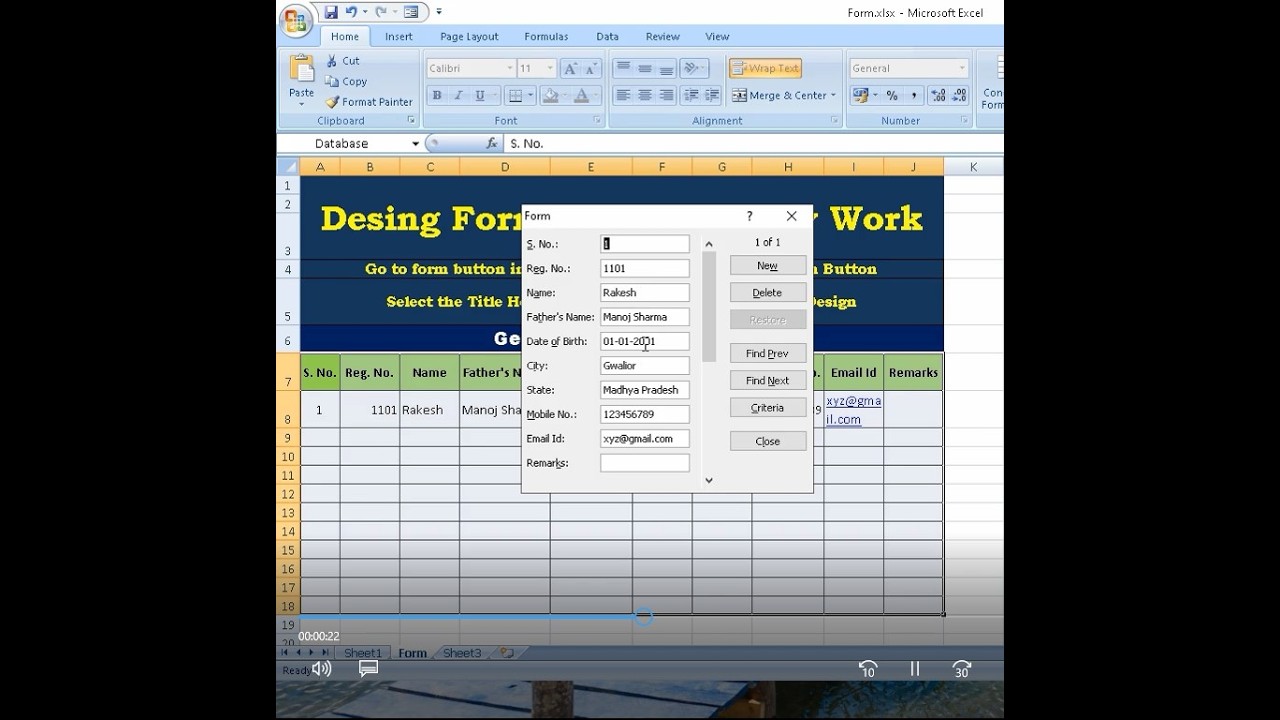Click the Name field containing Rakesh
The image size is (1280, 720).
pos(645,293)
